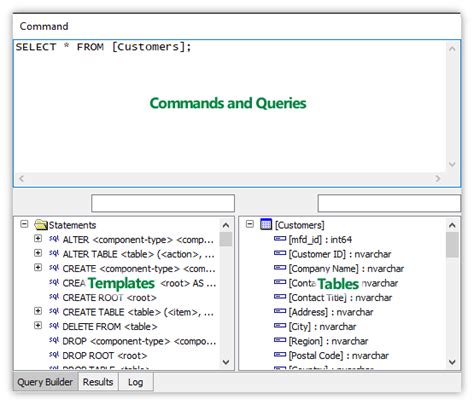Click the templates filter box

coord(163,203)
